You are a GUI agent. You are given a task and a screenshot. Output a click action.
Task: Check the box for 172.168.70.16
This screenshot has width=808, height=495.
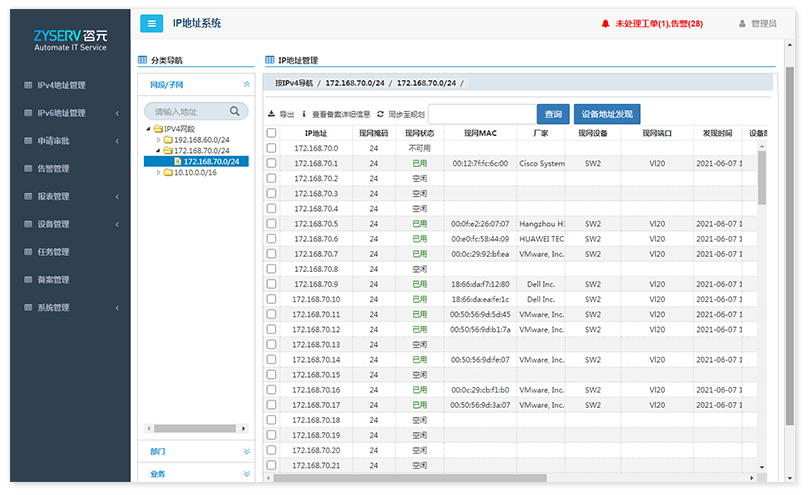click(x=272, y=390)
